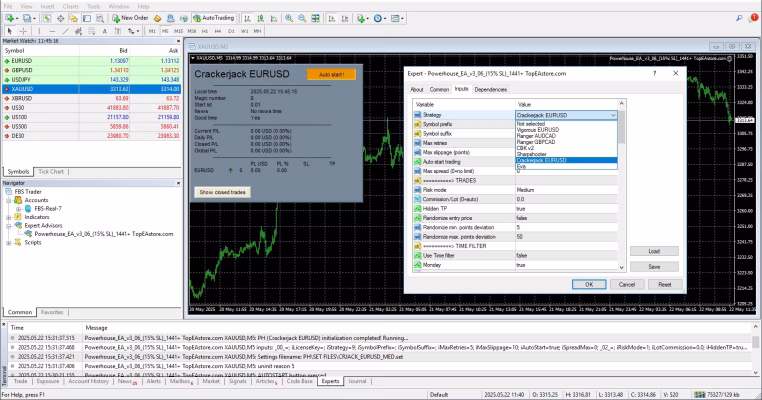
Task: Switch chart to line chart icon
Action: pos(274,18)
